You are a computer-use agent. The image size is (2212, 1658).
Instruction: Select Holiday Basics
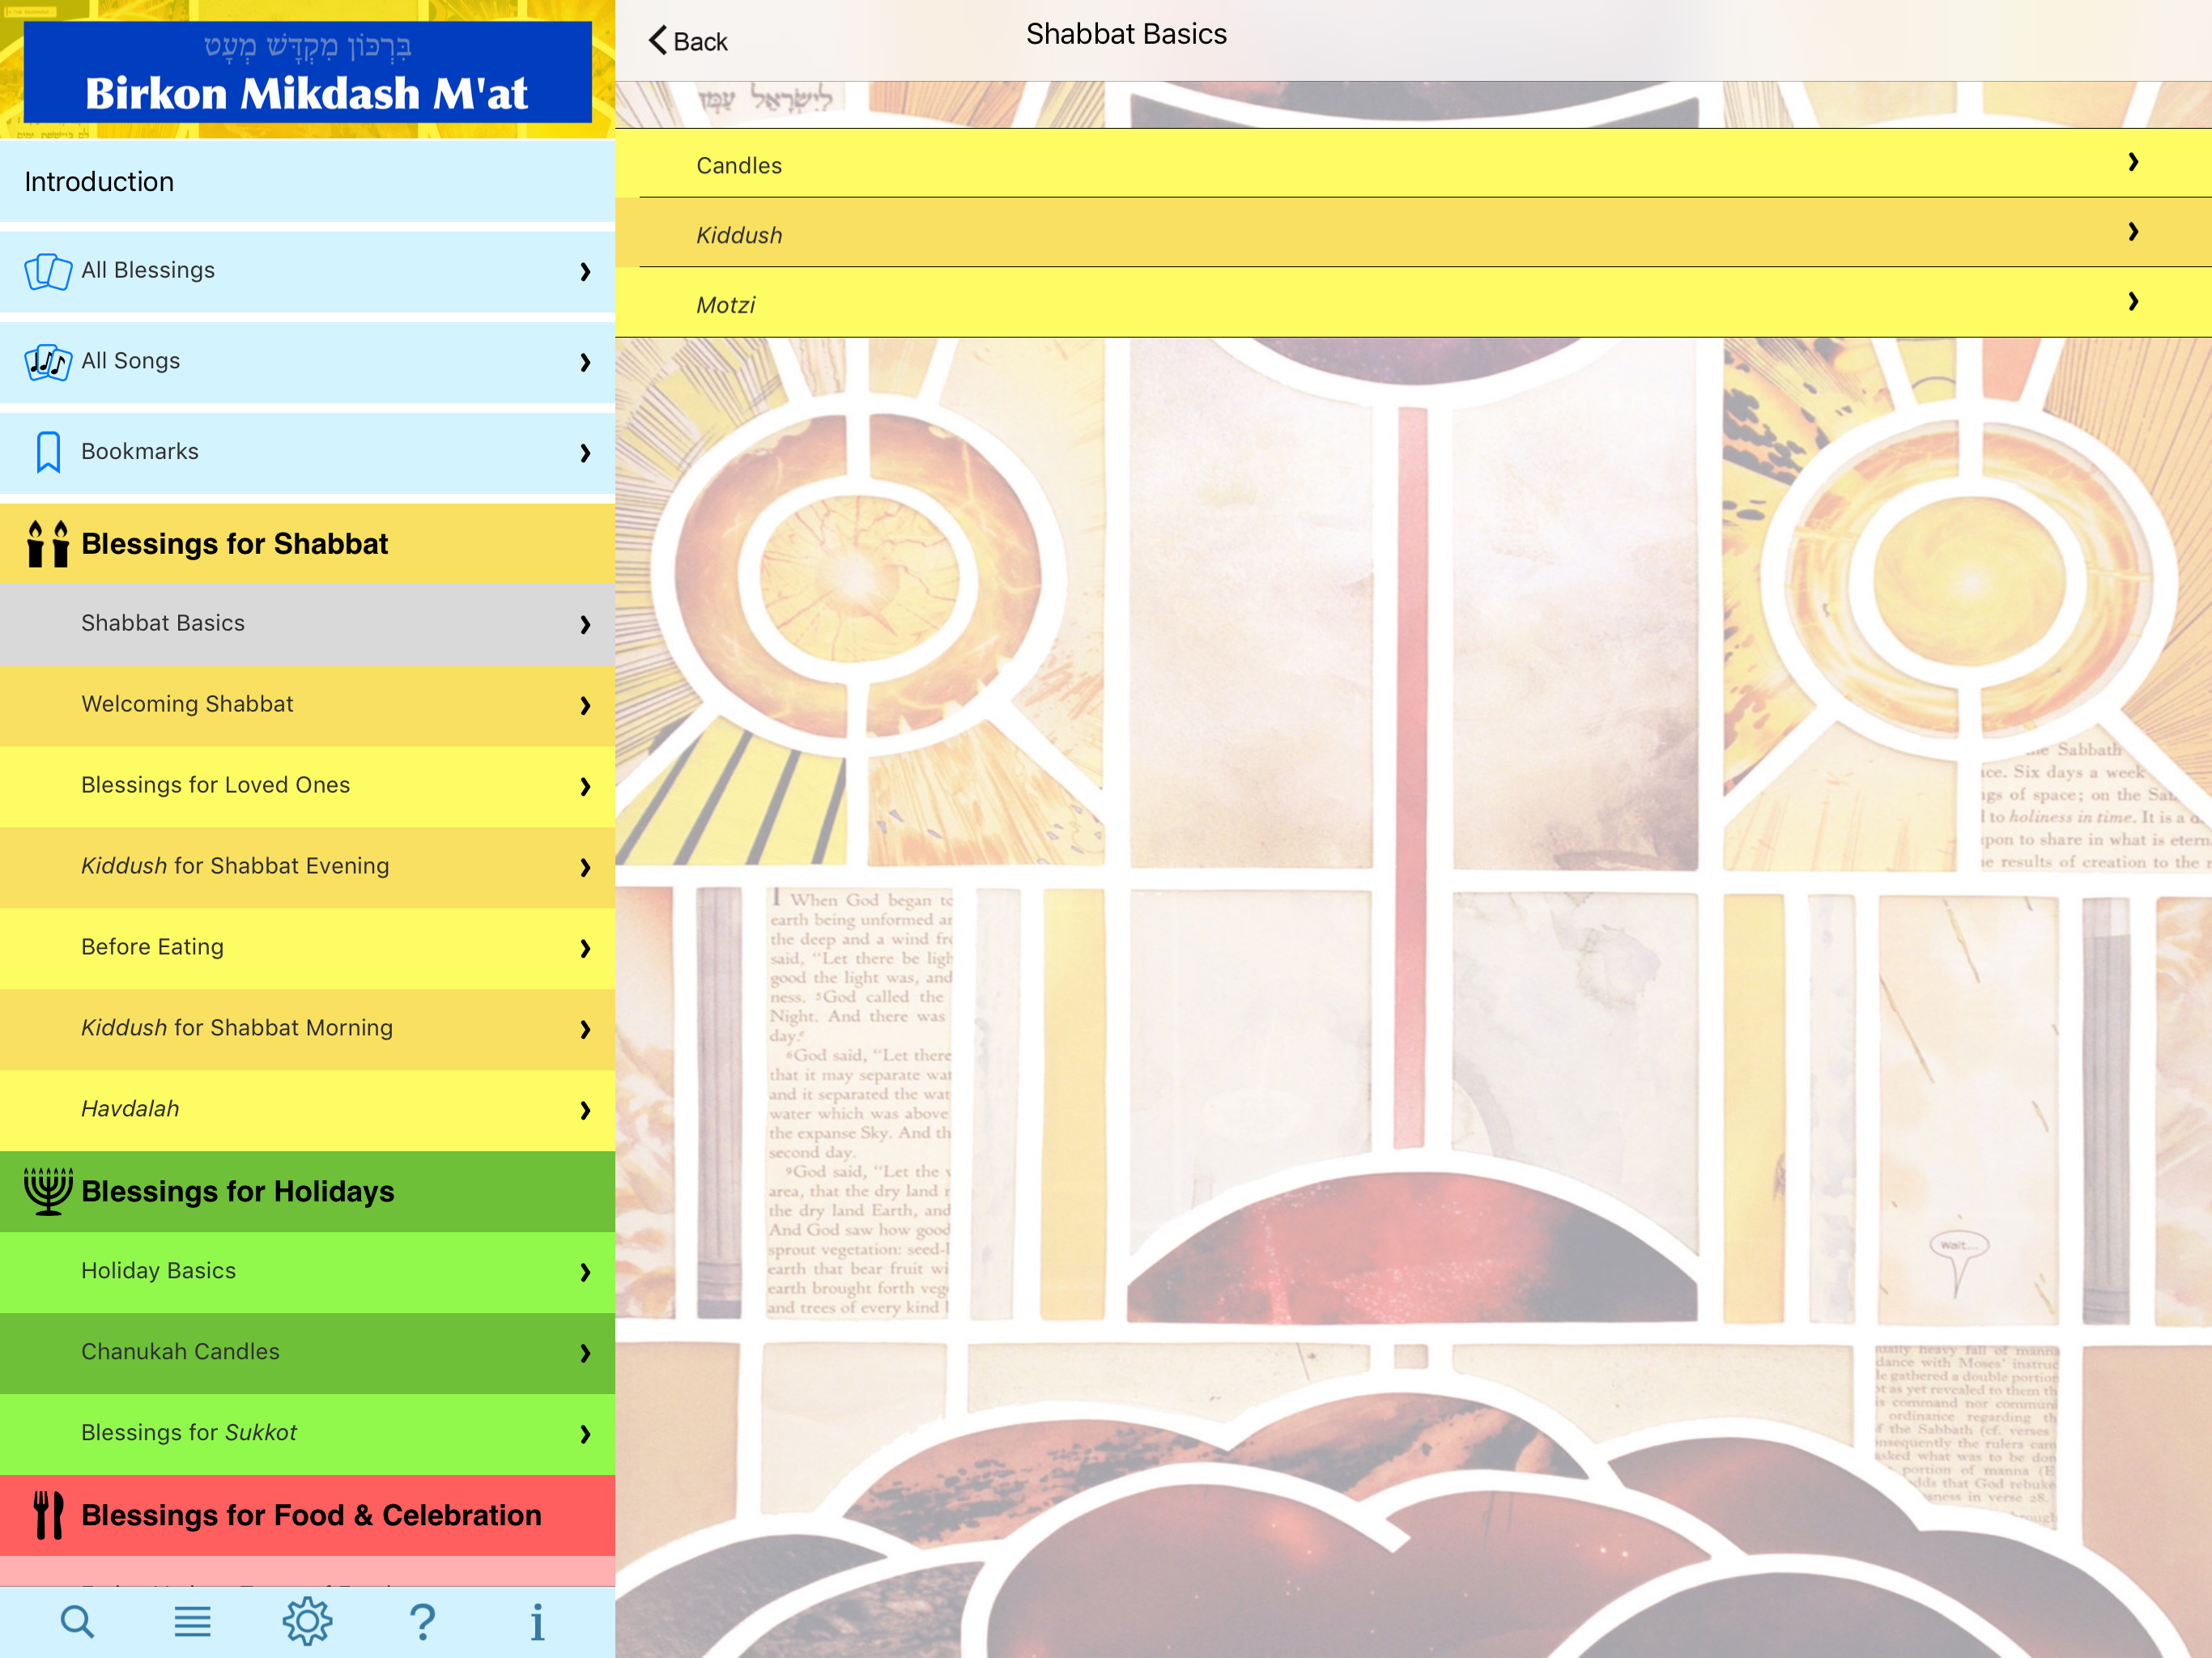click(308, 1272)
